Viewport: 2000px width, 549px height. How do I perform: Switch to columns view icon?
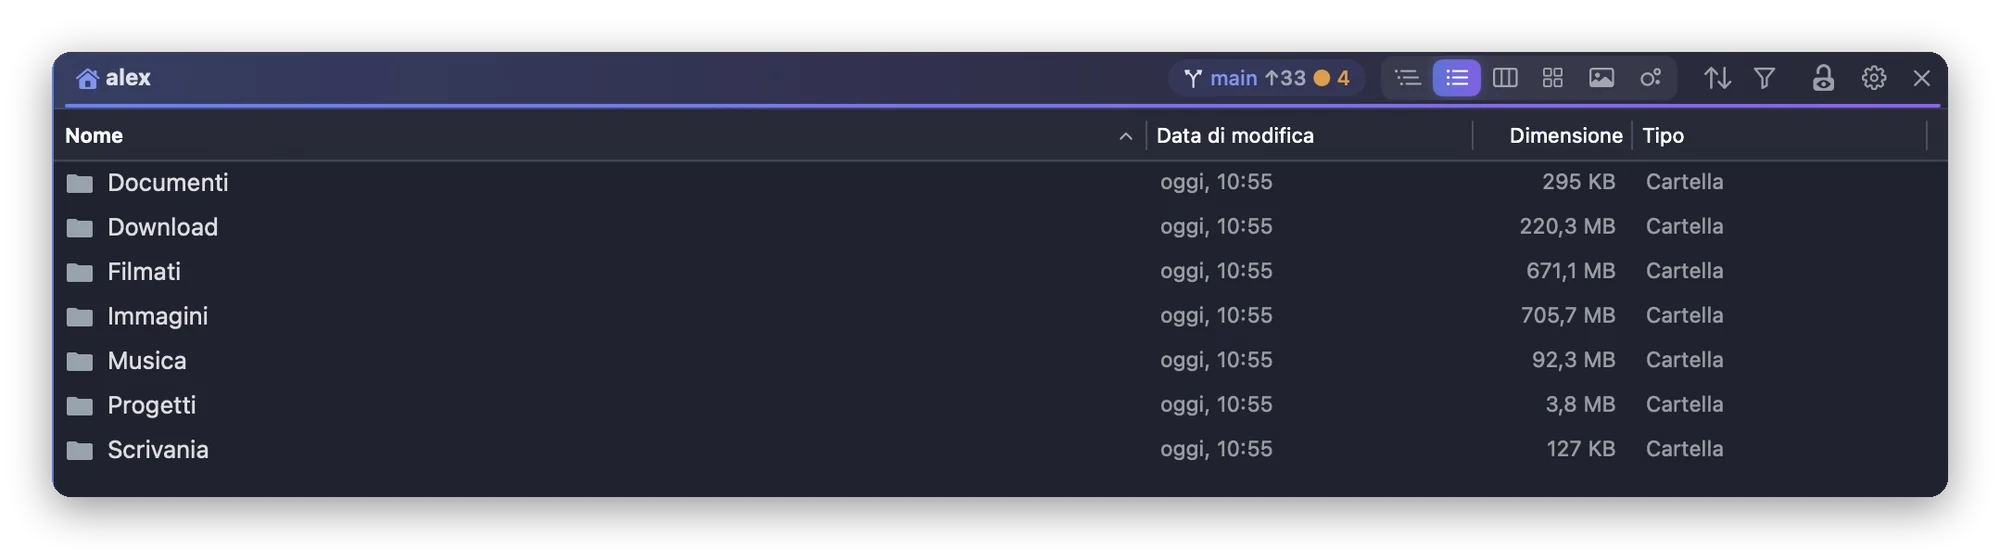click(x=1505, y=78)
